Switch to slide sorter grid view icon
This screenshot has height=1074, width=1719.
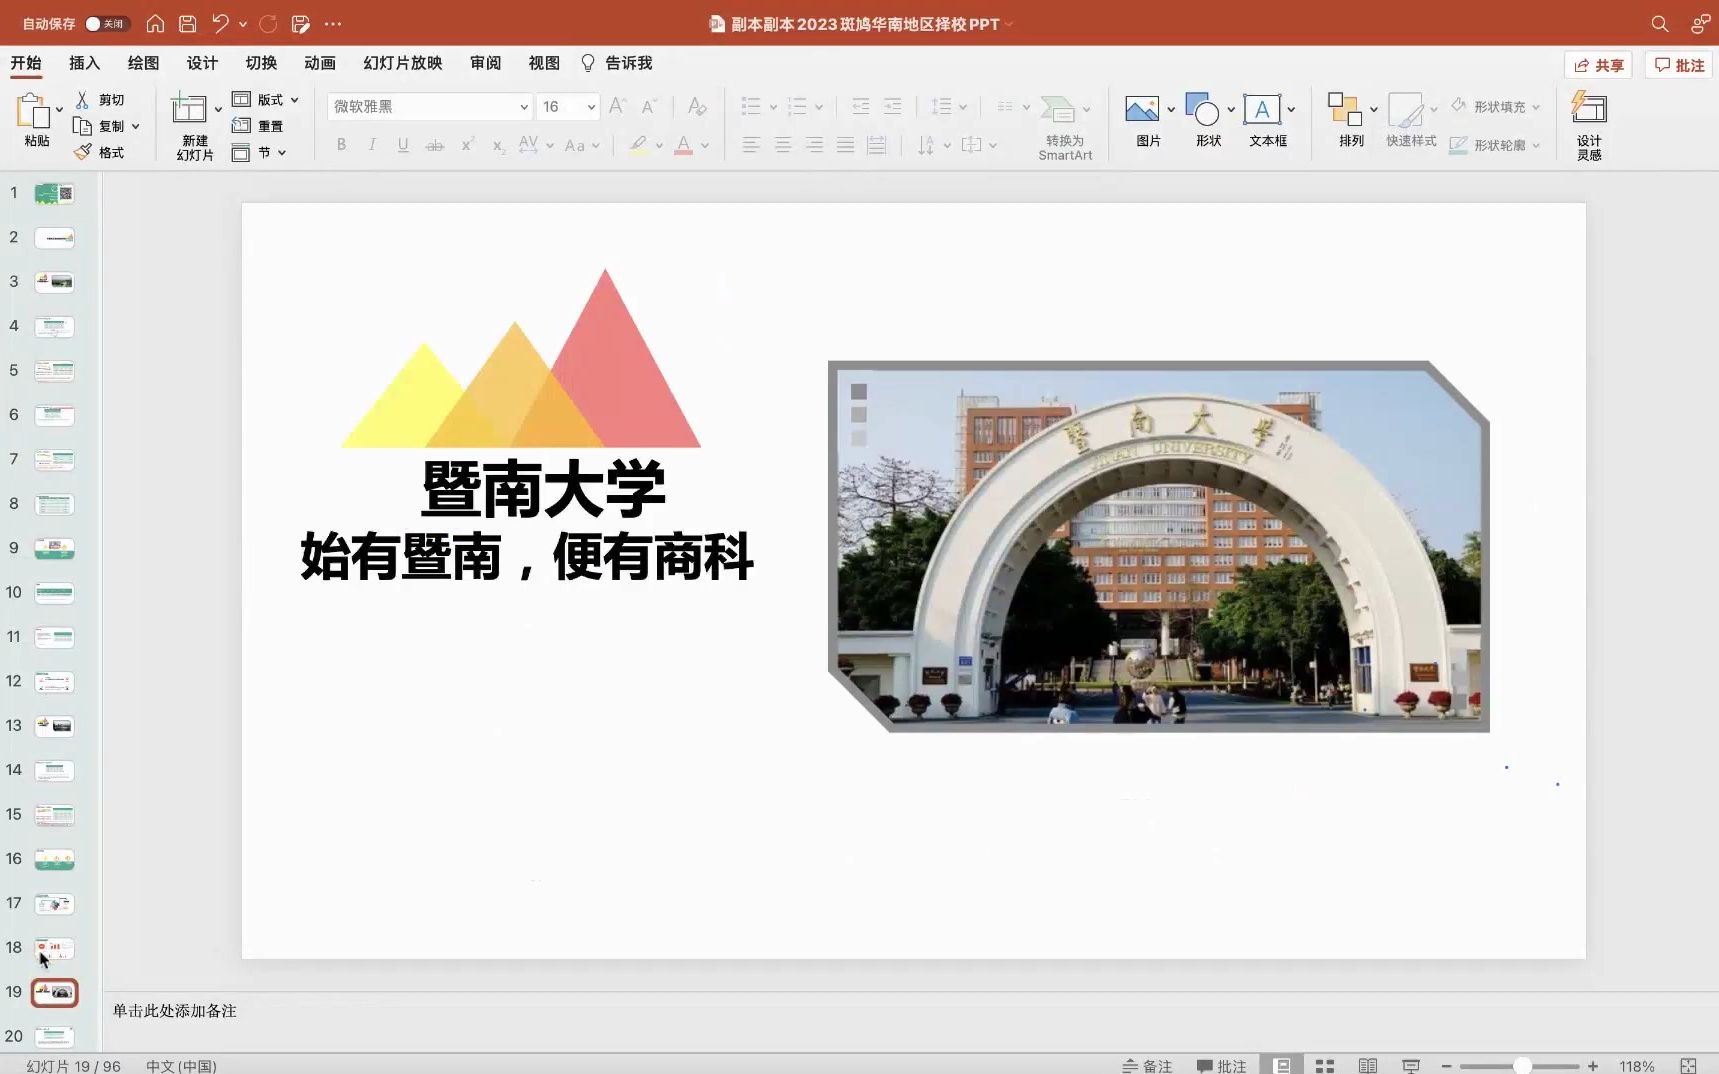coord(1325,1066)
